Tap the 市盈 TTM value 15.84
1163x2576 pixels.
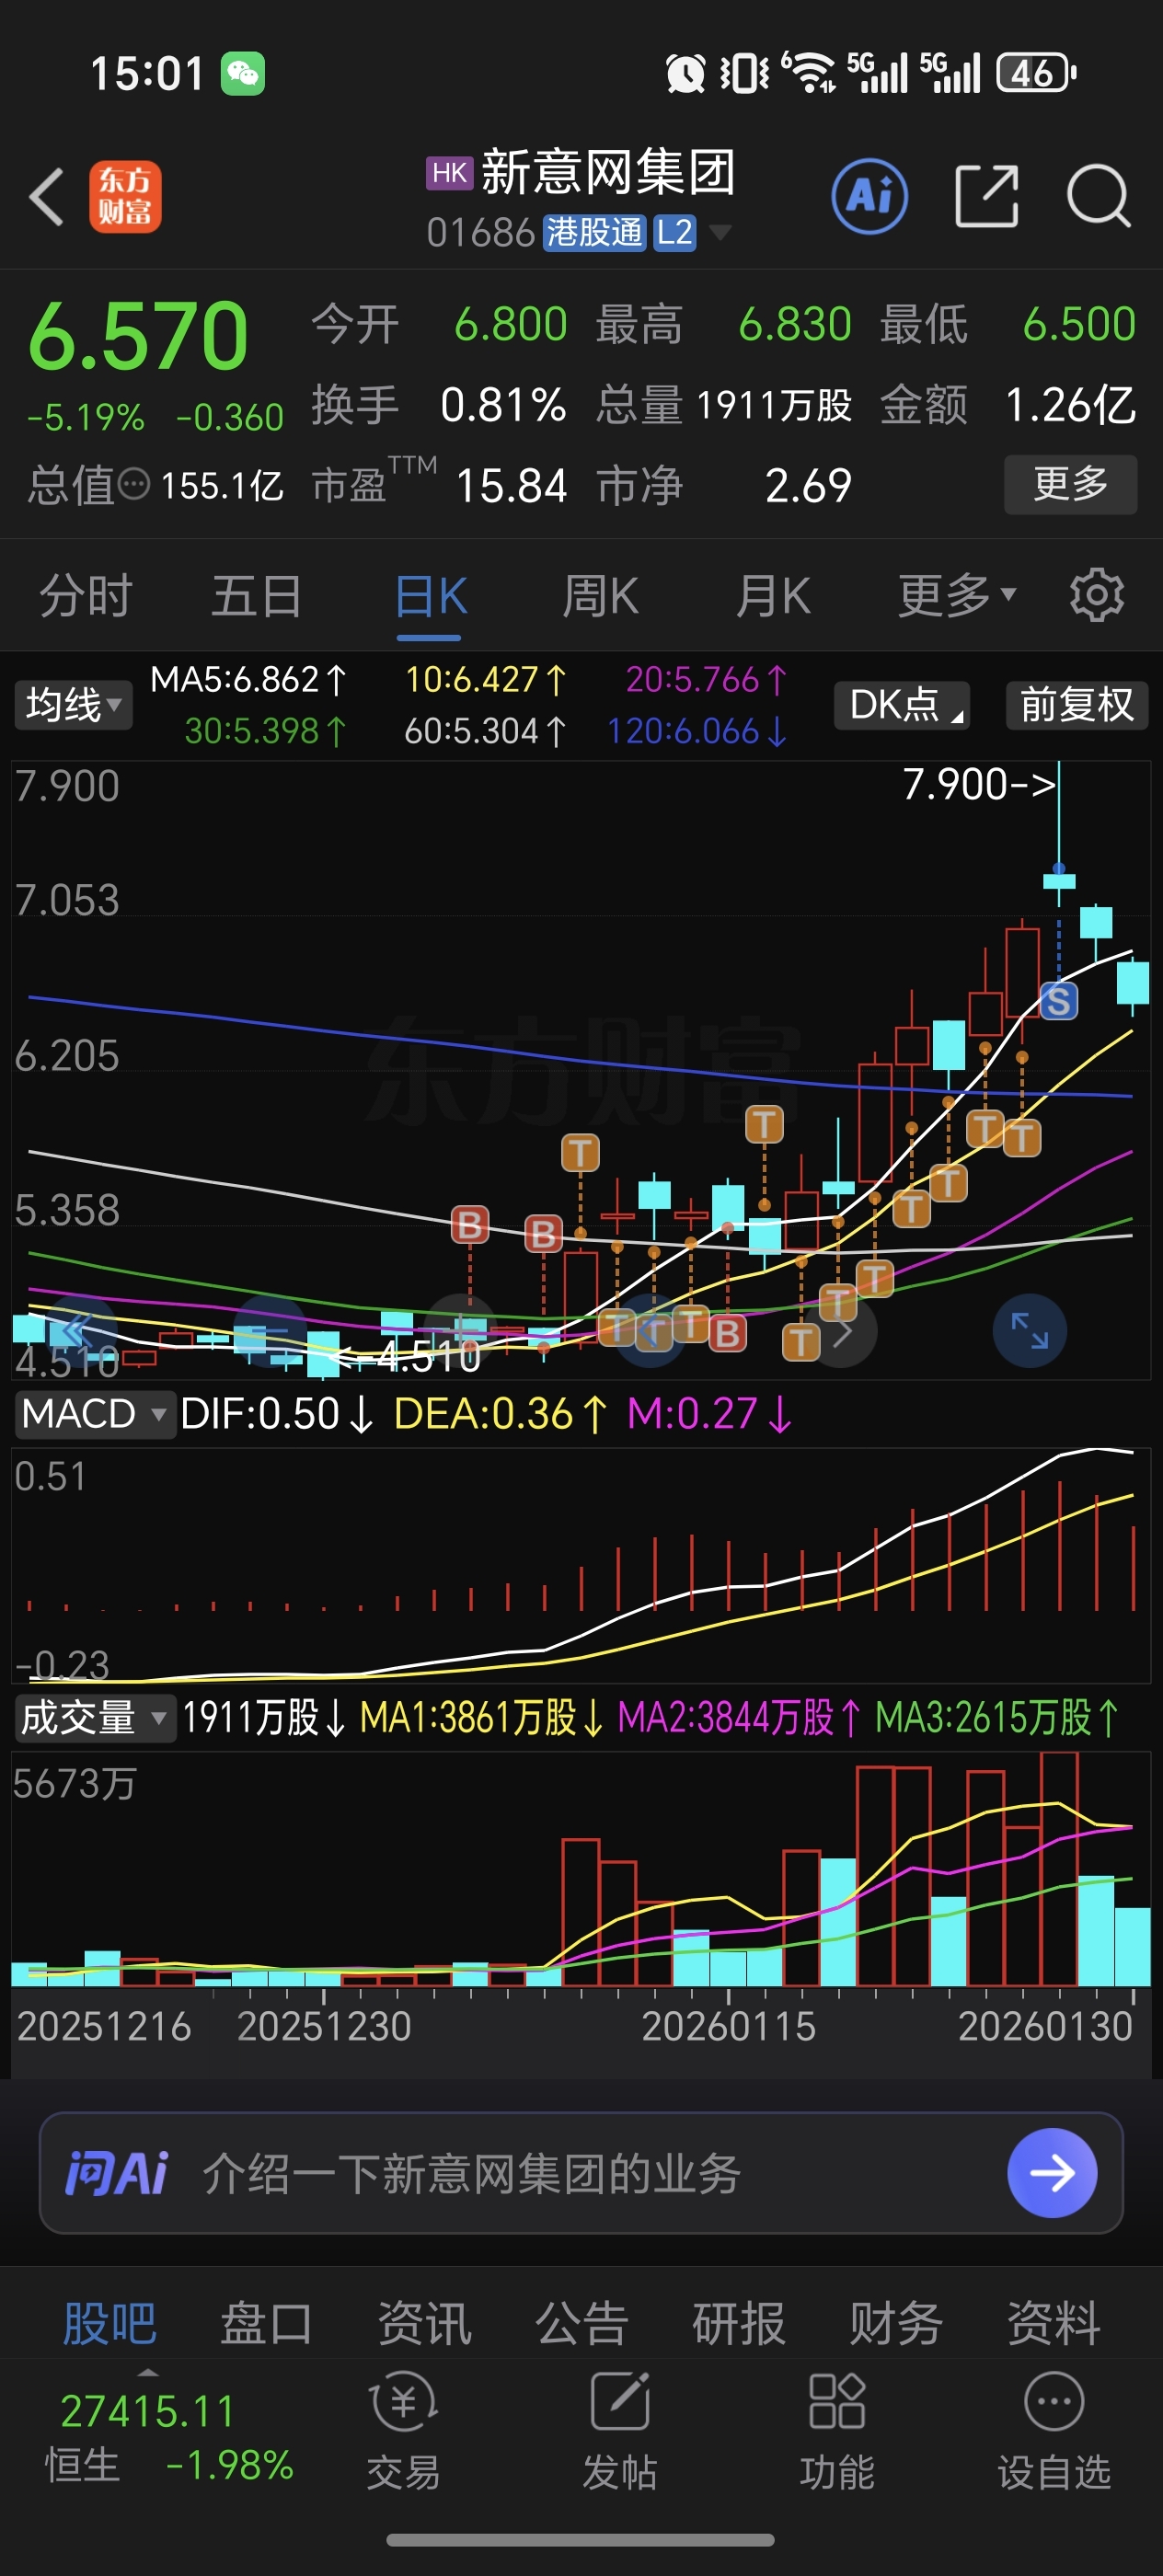(x=511, y=486)
